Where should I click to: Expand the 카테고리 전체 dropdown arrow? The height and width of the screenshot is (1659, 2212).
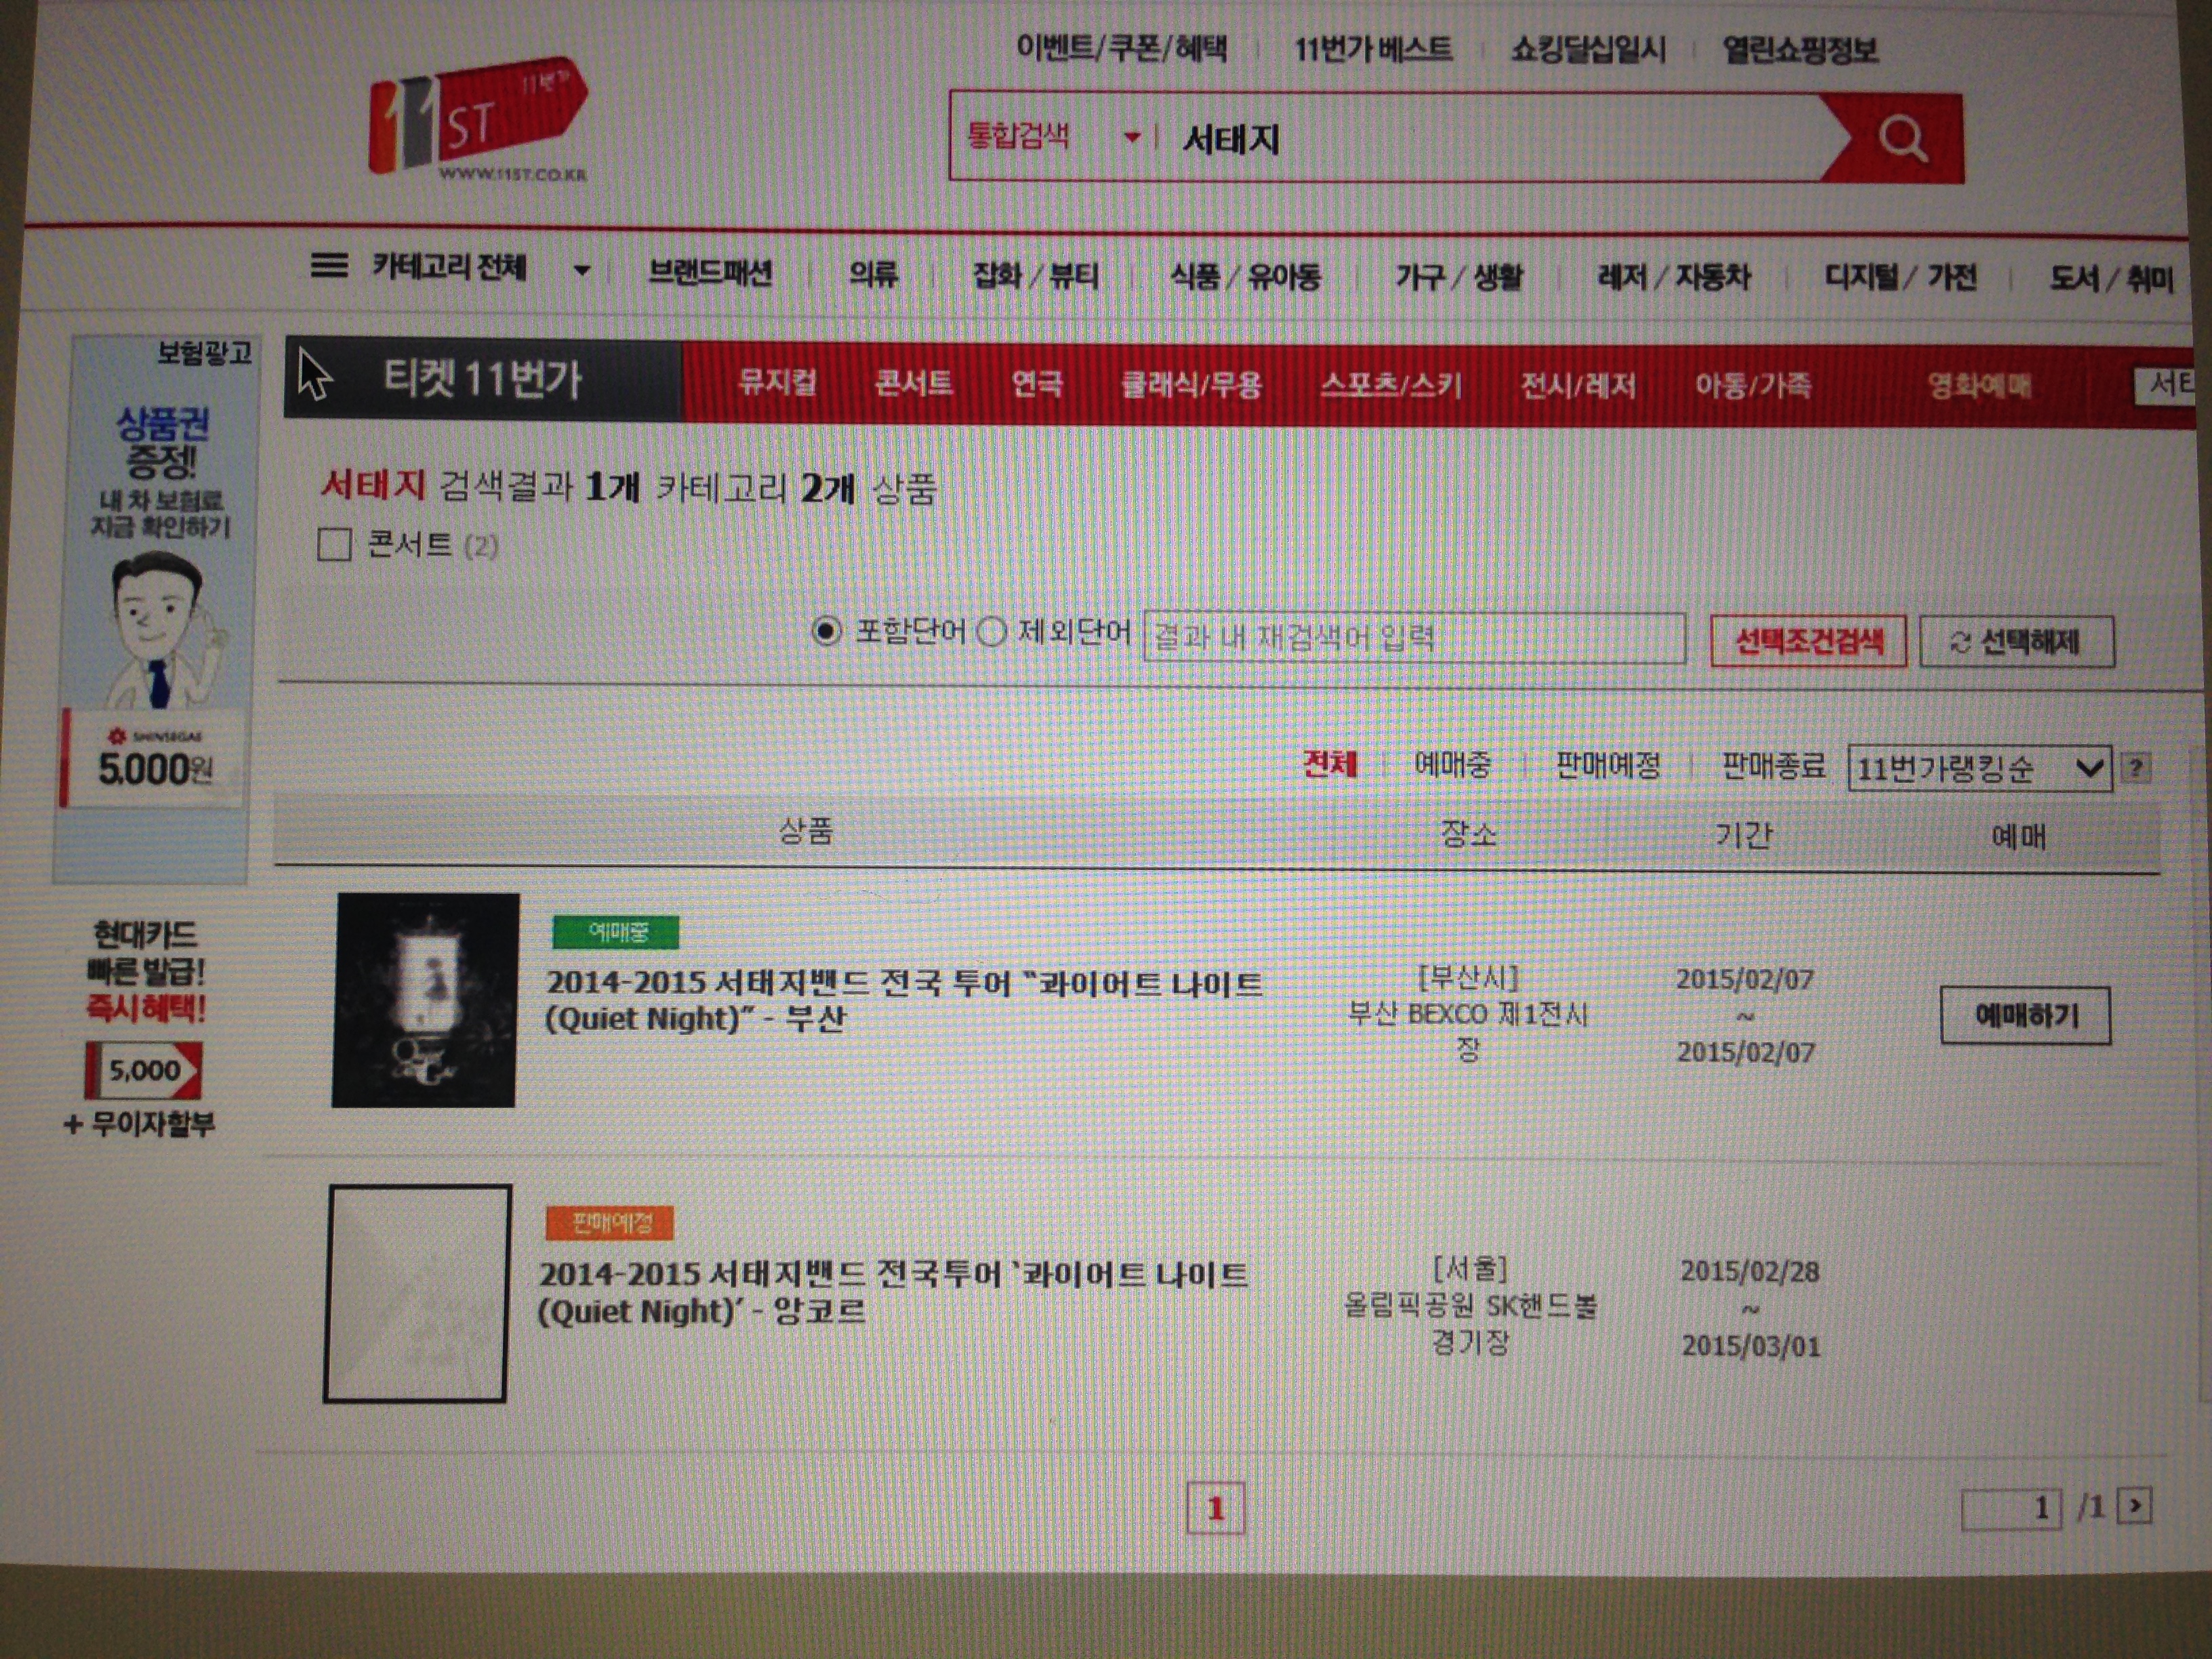582,270
